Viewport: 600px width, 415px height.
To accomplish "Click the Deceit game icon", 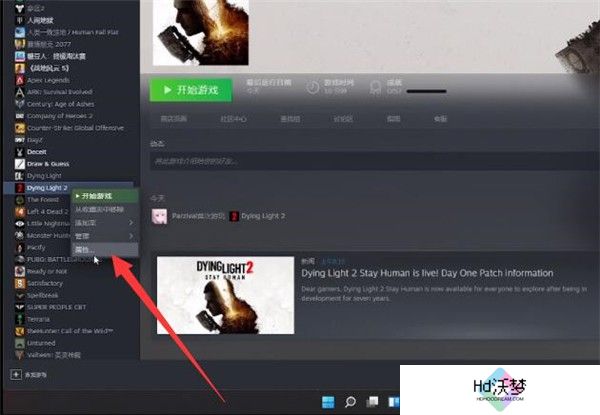I will (x=20, y=152).
